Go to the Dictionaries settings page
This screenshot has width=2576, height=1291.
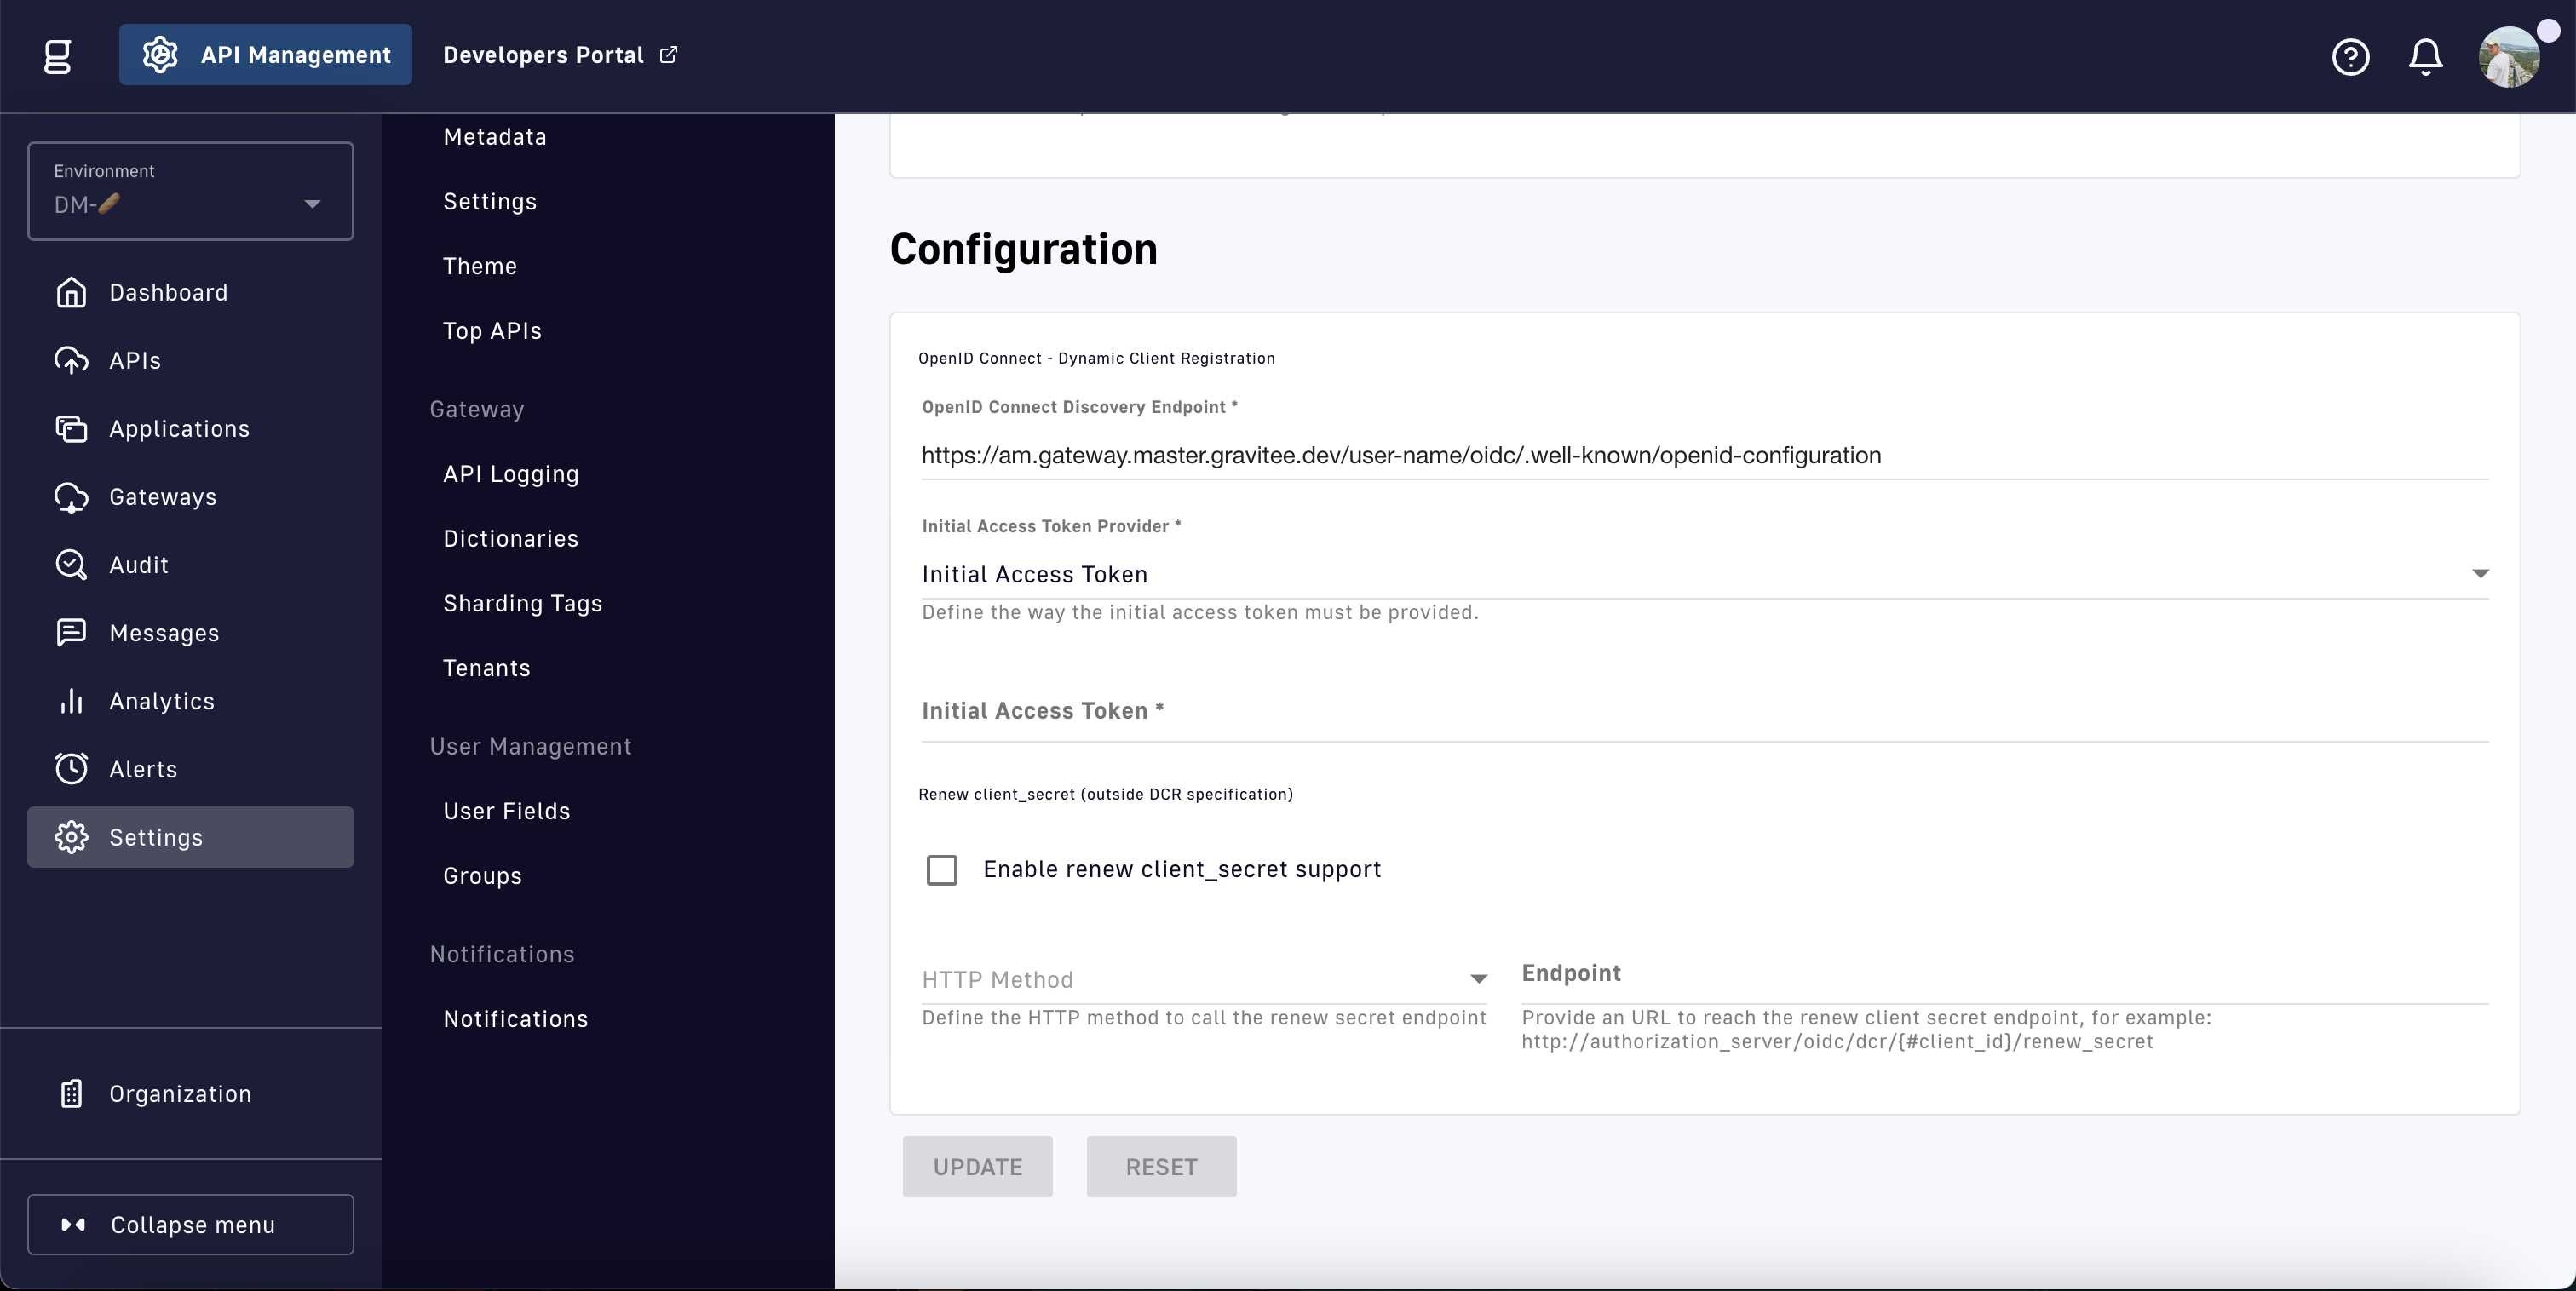[x=510, y=538]
